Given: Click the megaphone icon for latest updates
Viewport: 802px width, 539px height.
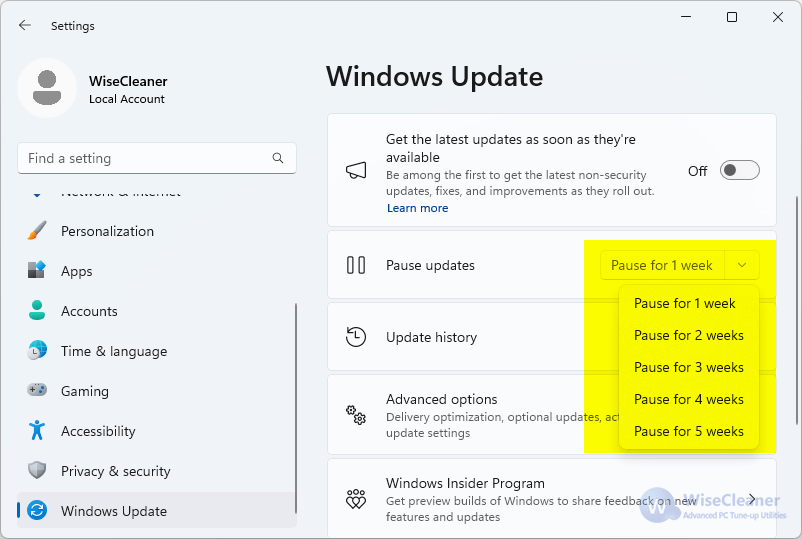Looking at the screenshot, I should [356, 170].
